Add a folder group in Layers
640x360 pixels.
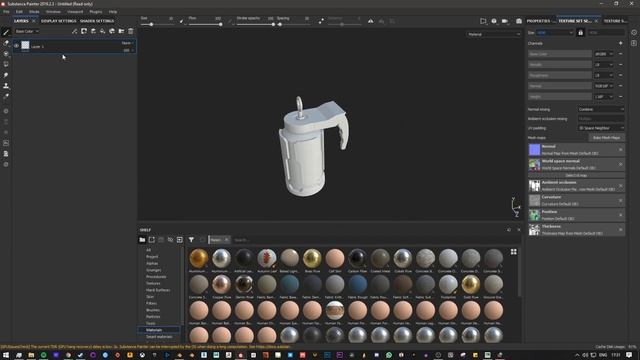click(x=121, y=31)
